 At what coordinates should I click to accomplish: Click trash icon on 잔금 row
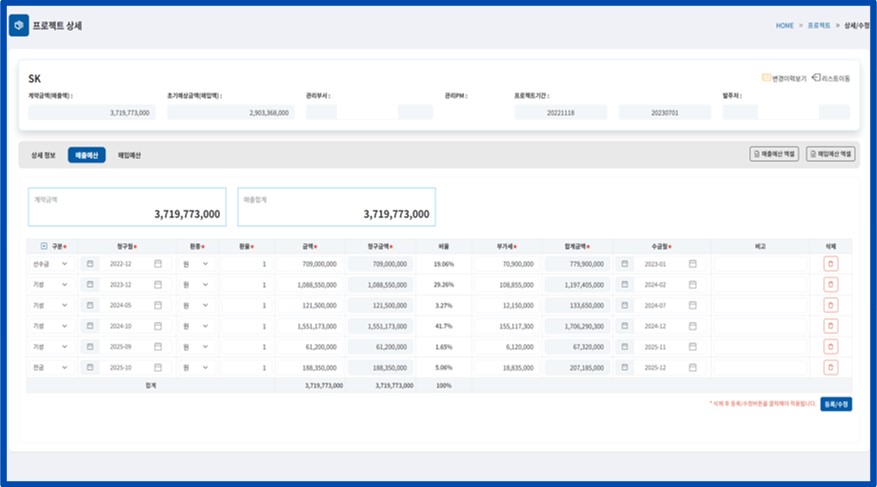(830, 367)
